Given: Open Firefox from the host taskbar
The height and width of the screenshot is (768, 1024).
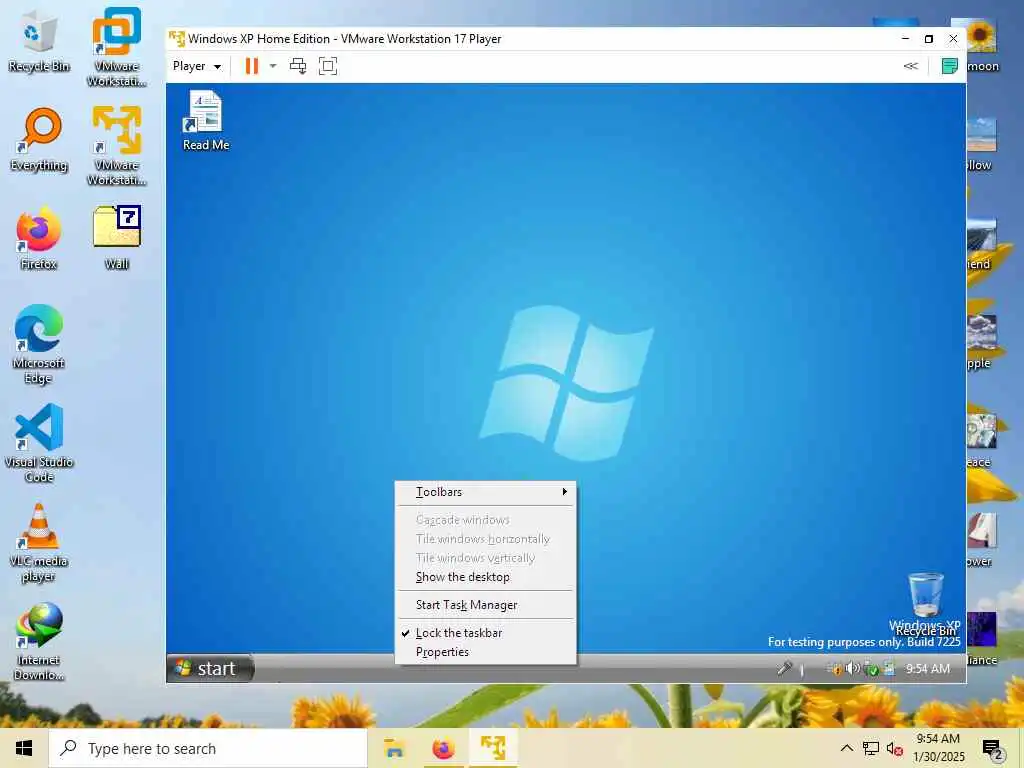Looking at the screenshot, I should [x=443, y=748].
